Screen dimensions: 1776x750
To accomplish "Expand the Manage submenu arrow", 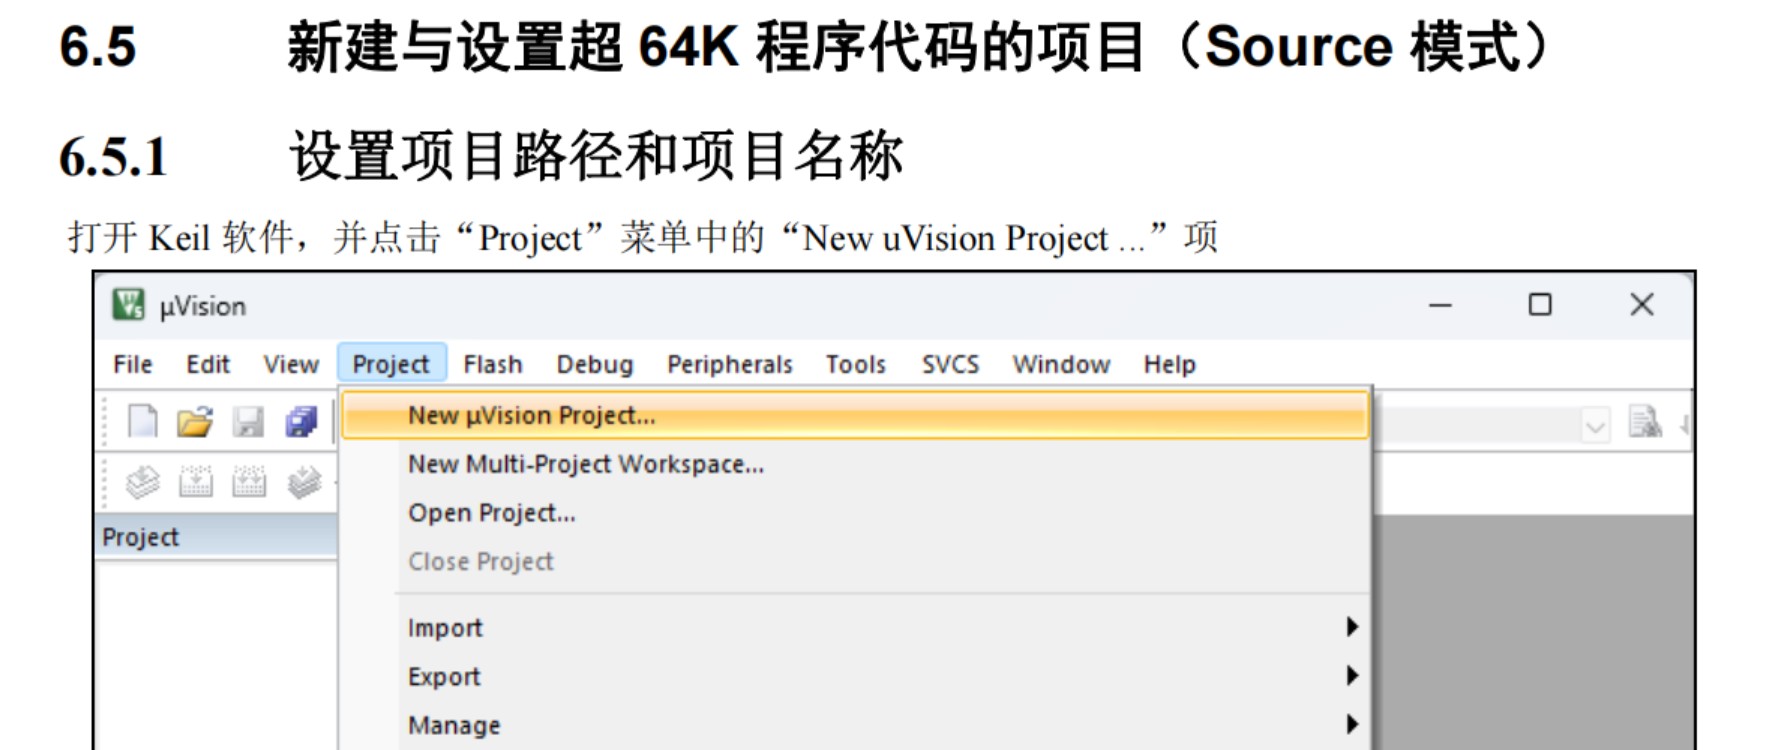I will click(x=1352, y=724).
